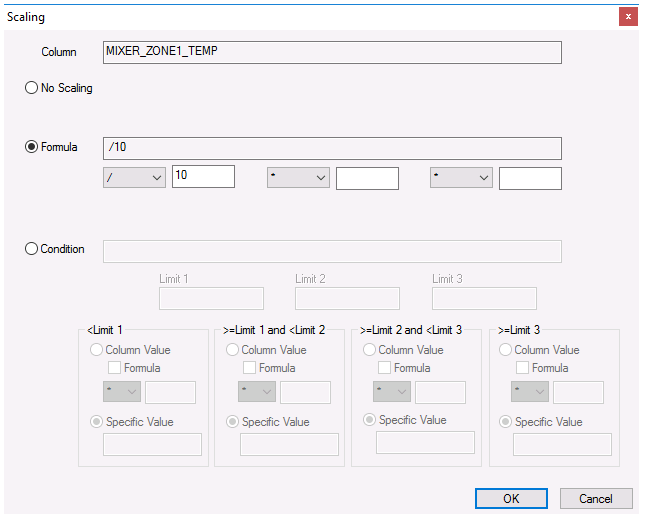Select the Formula radio button

coord(31,147)
